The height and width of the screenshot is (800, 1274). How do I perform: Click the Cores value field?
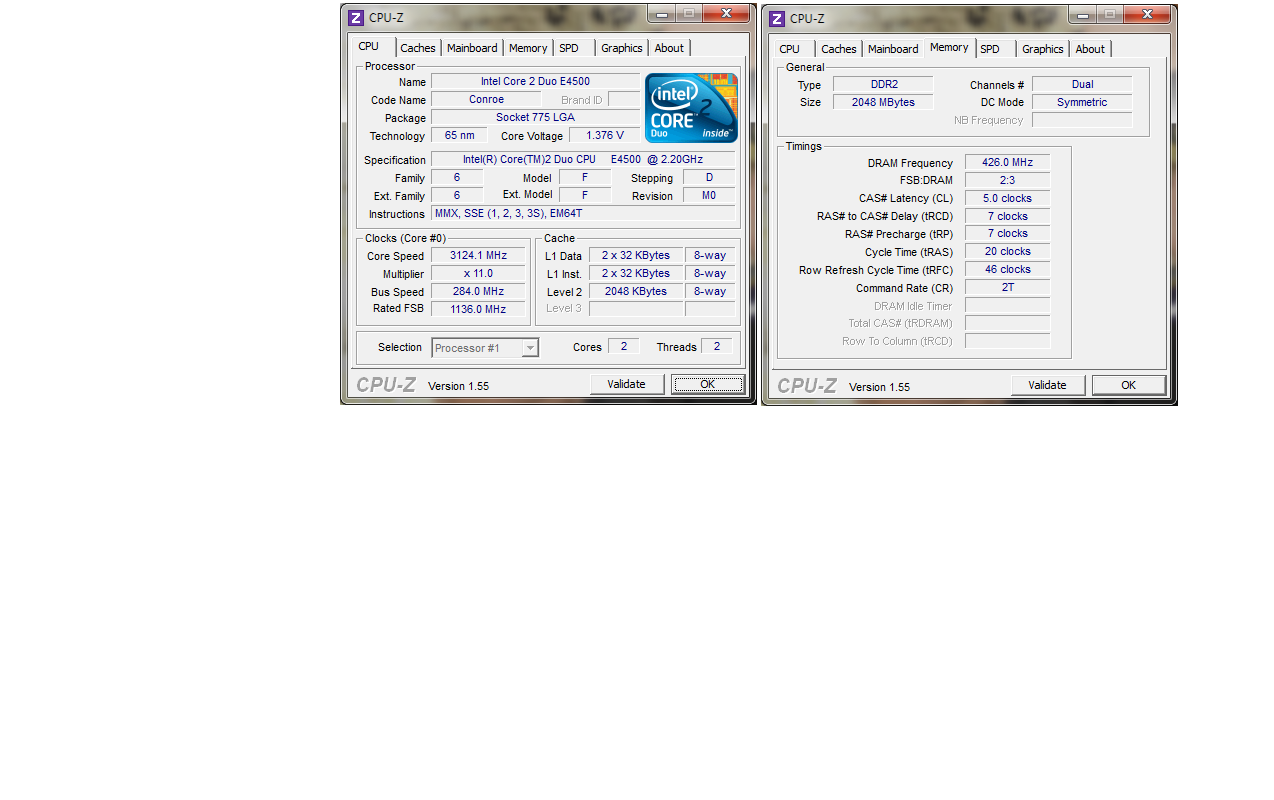pyautogui.click(x=623, y=346)
